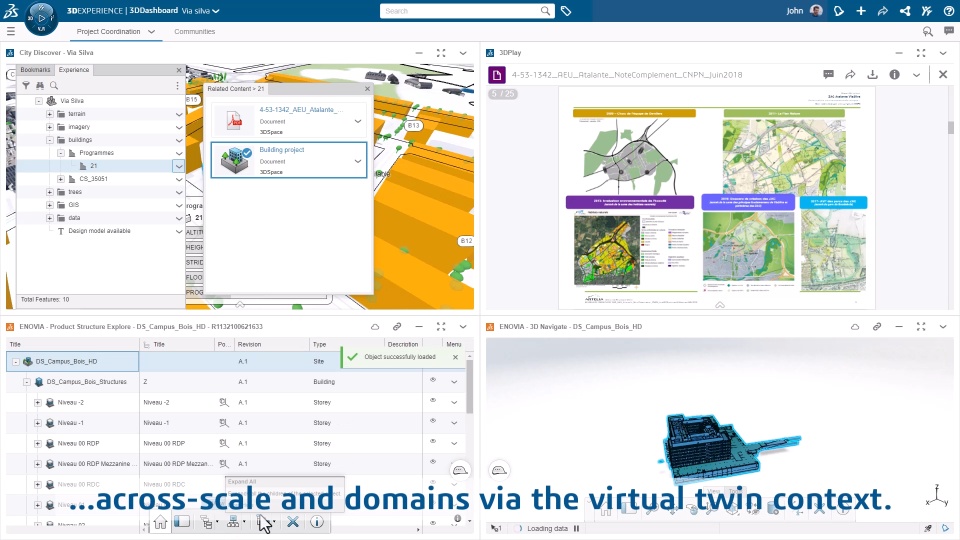Dismiss Object successfully loaded notification
Image resolution: width=960 pixels, height=540 pixels.
click(456, 357)
